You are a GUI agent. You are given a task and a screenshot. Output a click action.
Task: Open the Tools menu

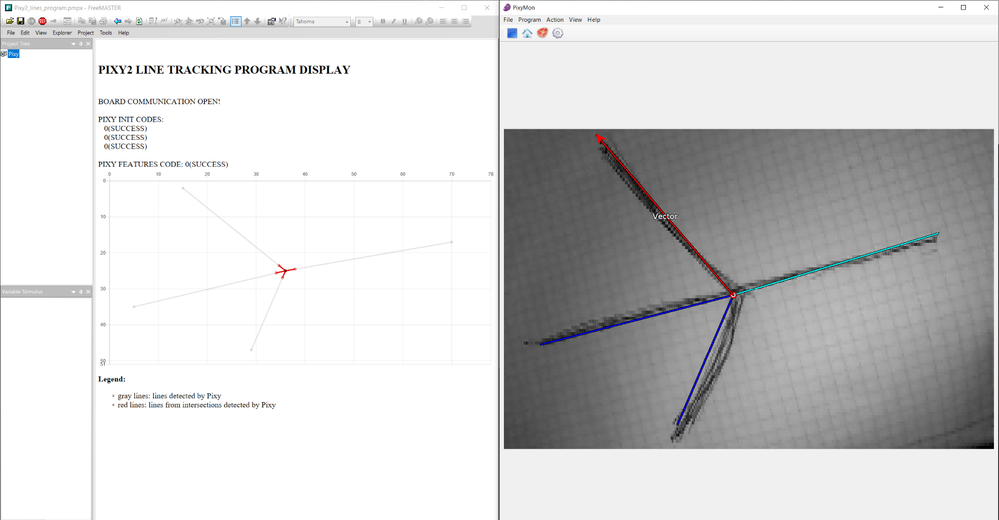106,32
